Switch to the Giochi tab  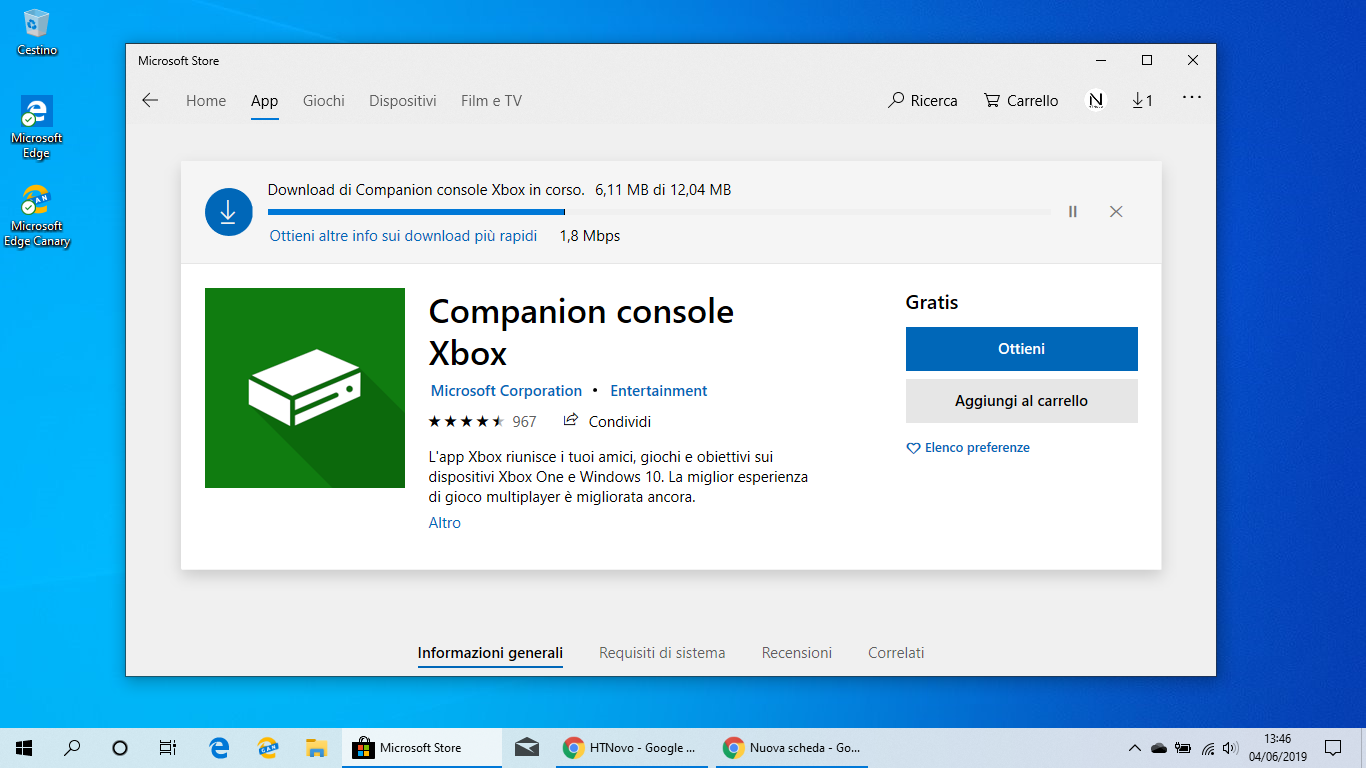pyautogui.click(x=324, y=101)
